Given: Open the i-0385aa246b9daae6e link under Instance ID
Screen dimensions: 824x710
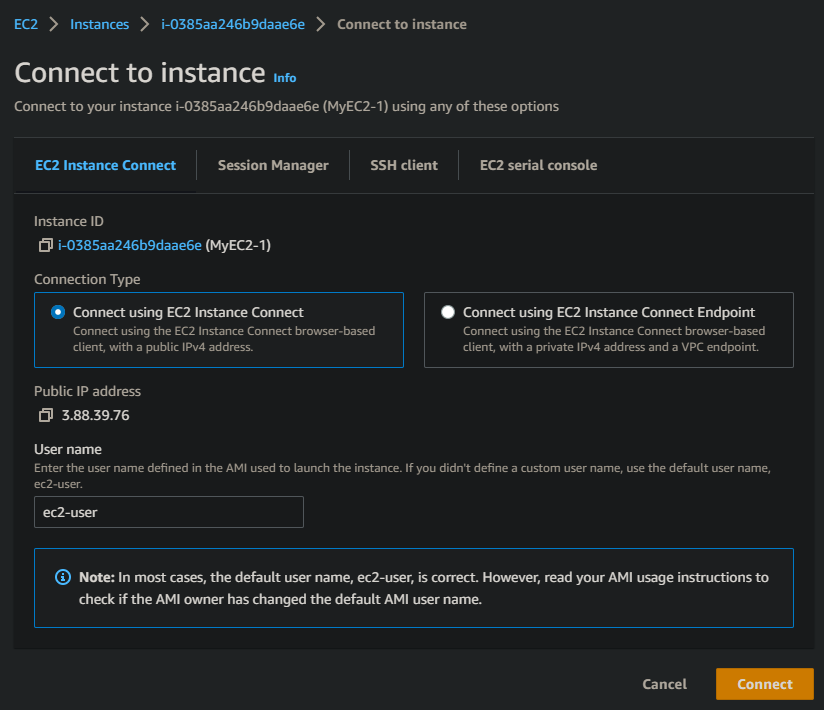Looking at the screenshot, I should 130,245.
